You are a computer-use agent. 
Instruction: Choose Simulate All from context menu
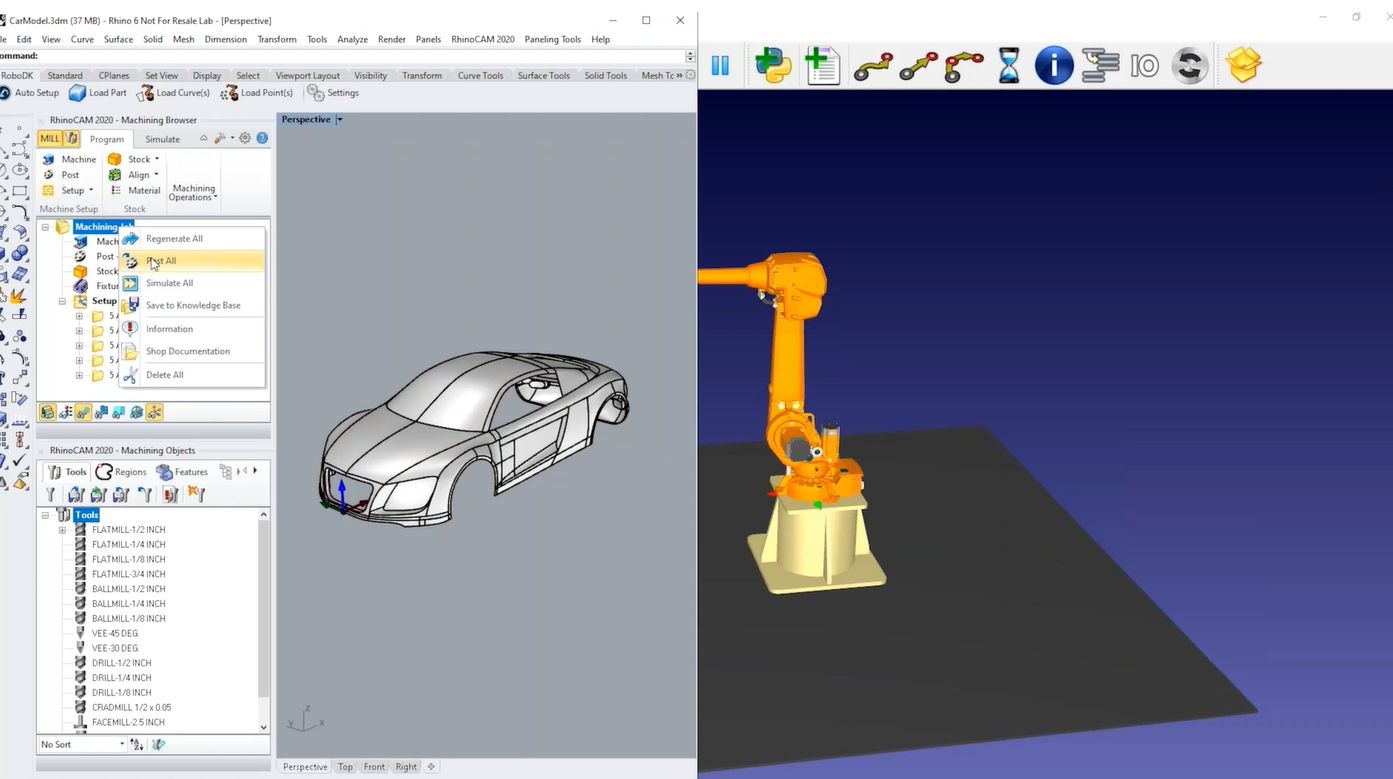[x=169, y=283]
